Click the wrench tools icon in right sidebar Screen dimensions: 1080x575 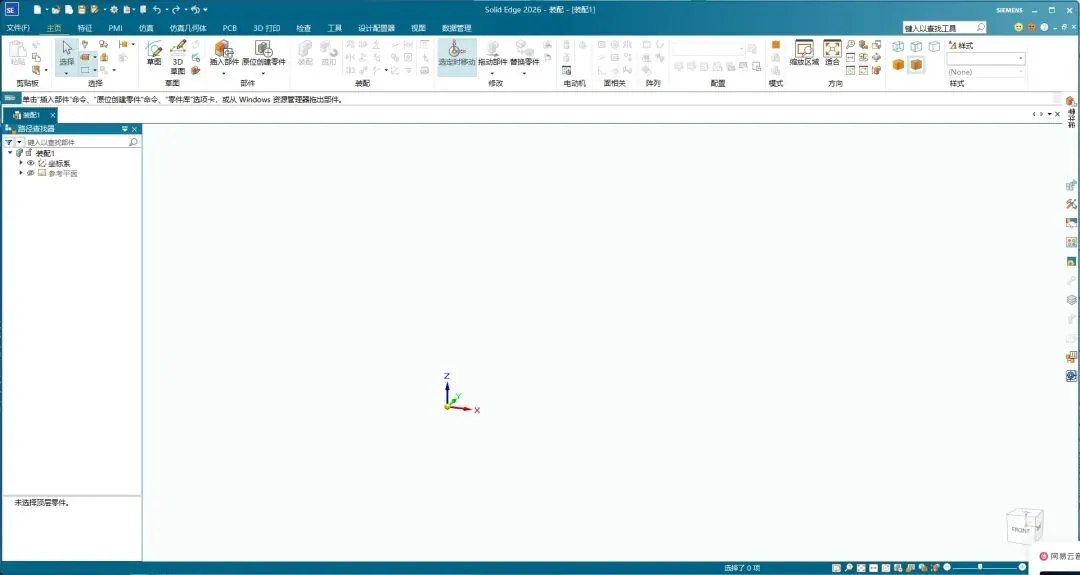point(1071,204)
